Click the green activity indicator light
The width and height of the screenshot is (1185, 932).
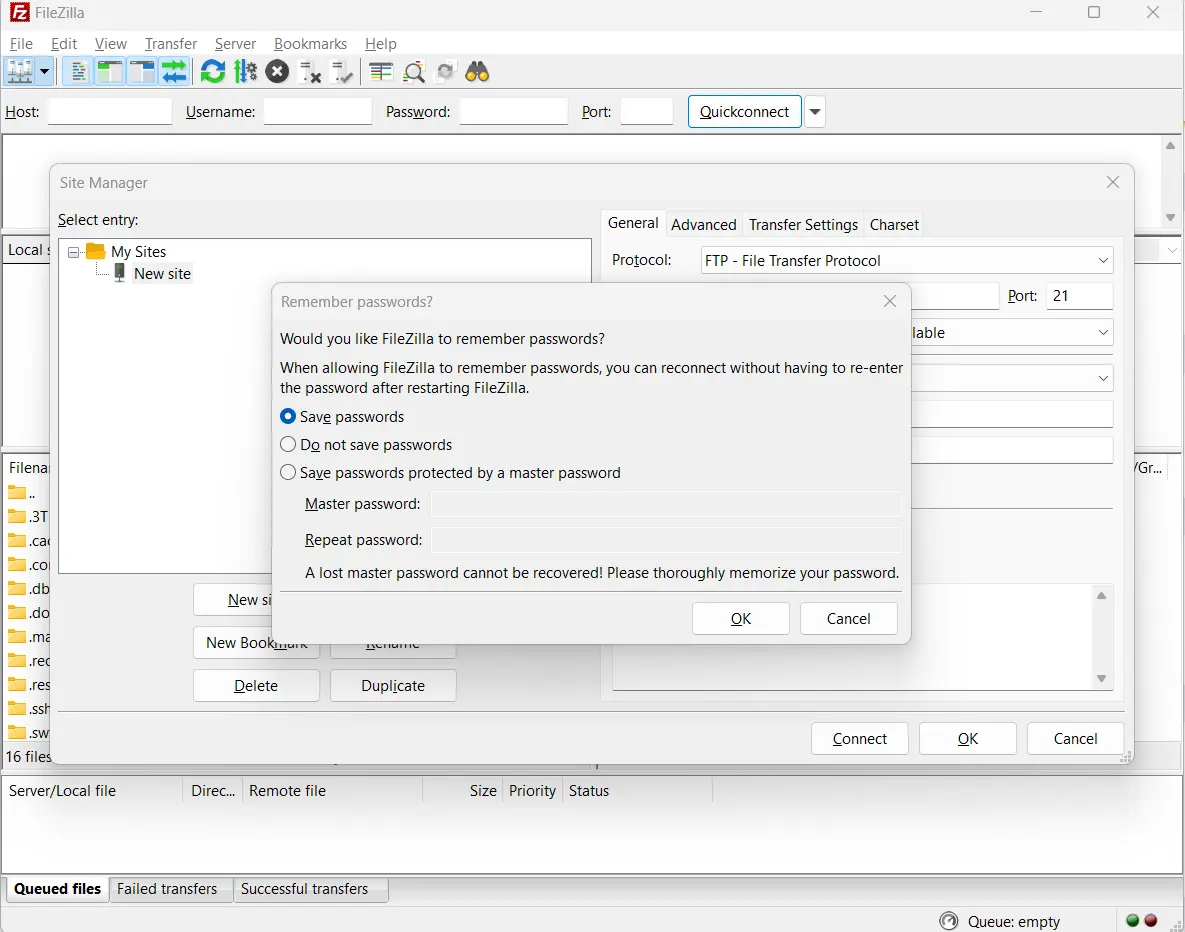[x=1132, y=920]
